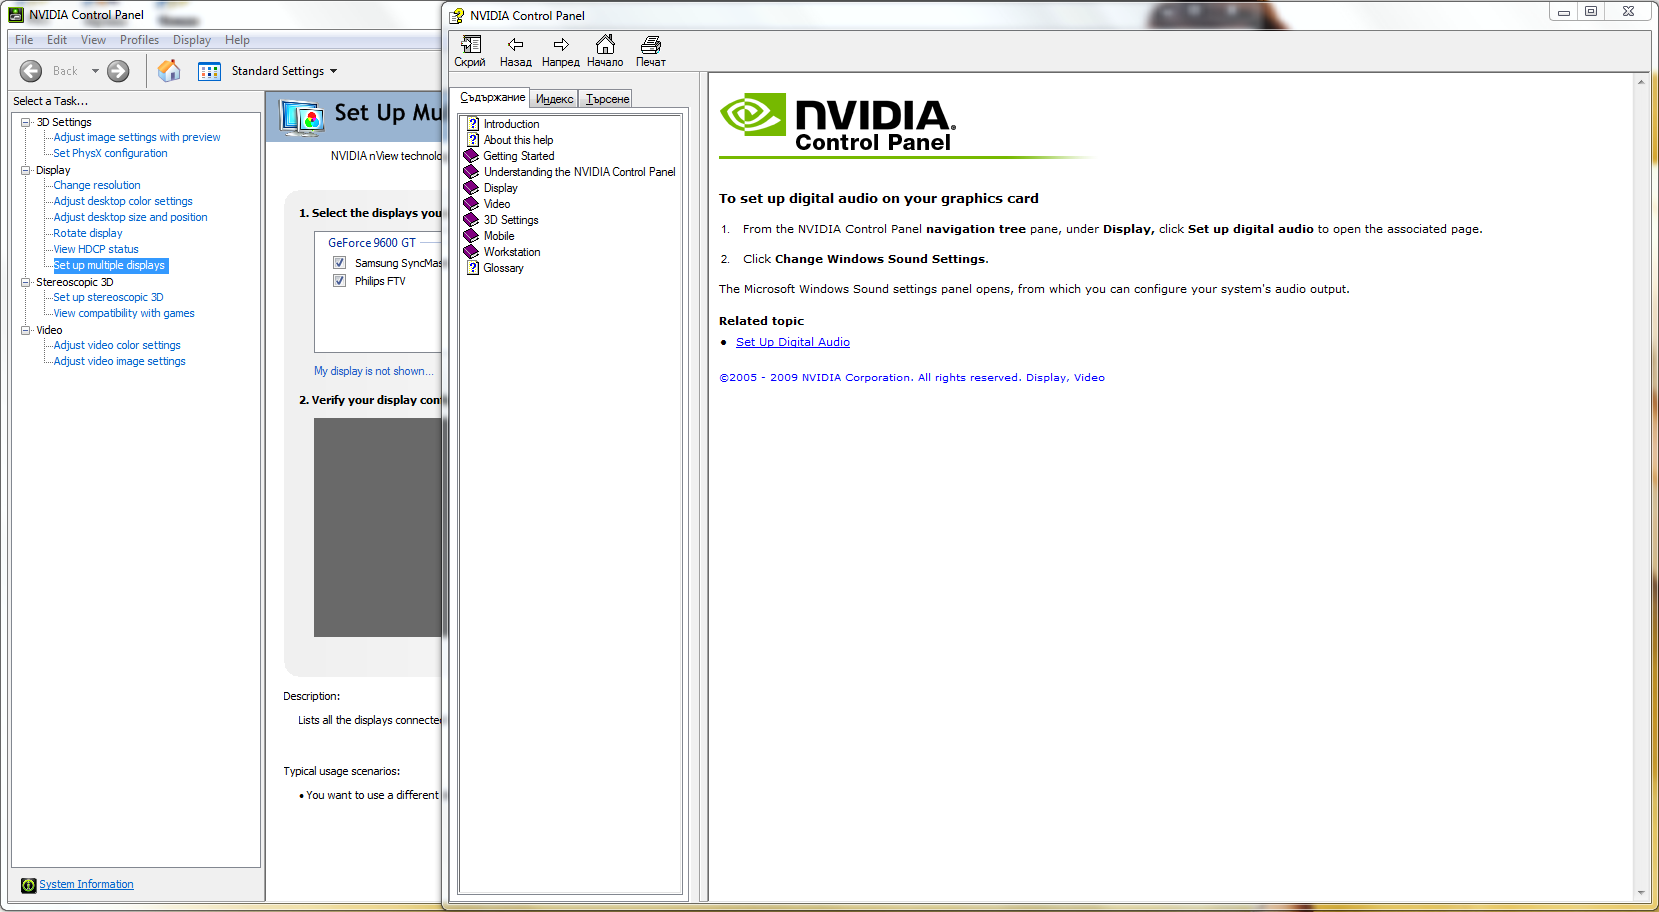The height and width of the screenshot is (912, 1659).
Task: Click the About this help page icon
Action: pyautogui.click(x=473, y=140)
